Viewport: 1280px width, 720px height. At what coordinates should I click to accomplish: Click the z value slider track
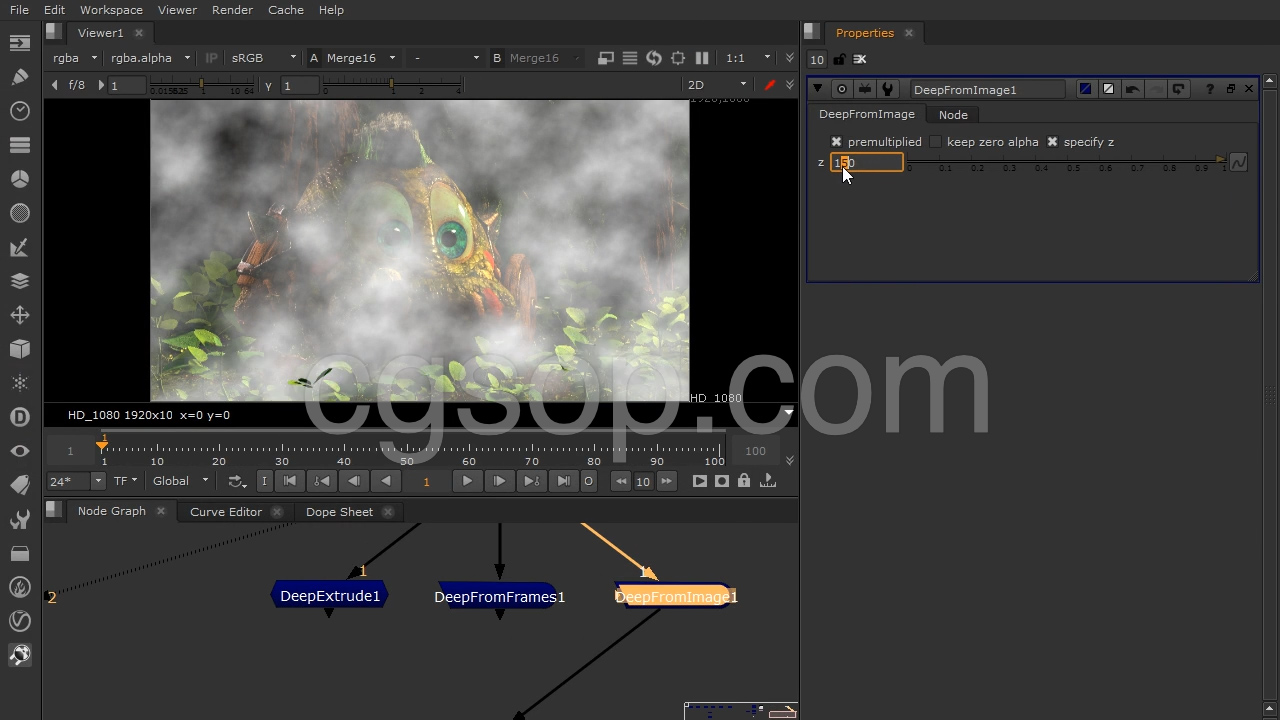pos(1066,162)
